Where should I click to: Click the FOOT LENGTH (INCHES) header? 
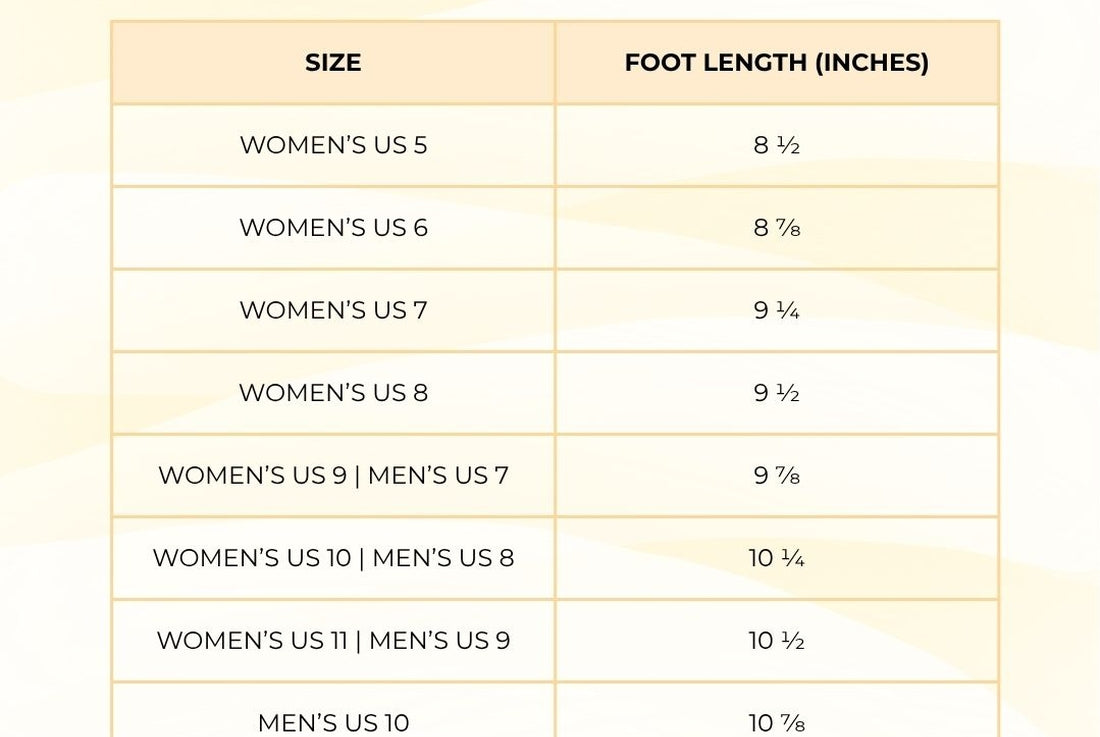pyautogui.click(x=777, y=63)
